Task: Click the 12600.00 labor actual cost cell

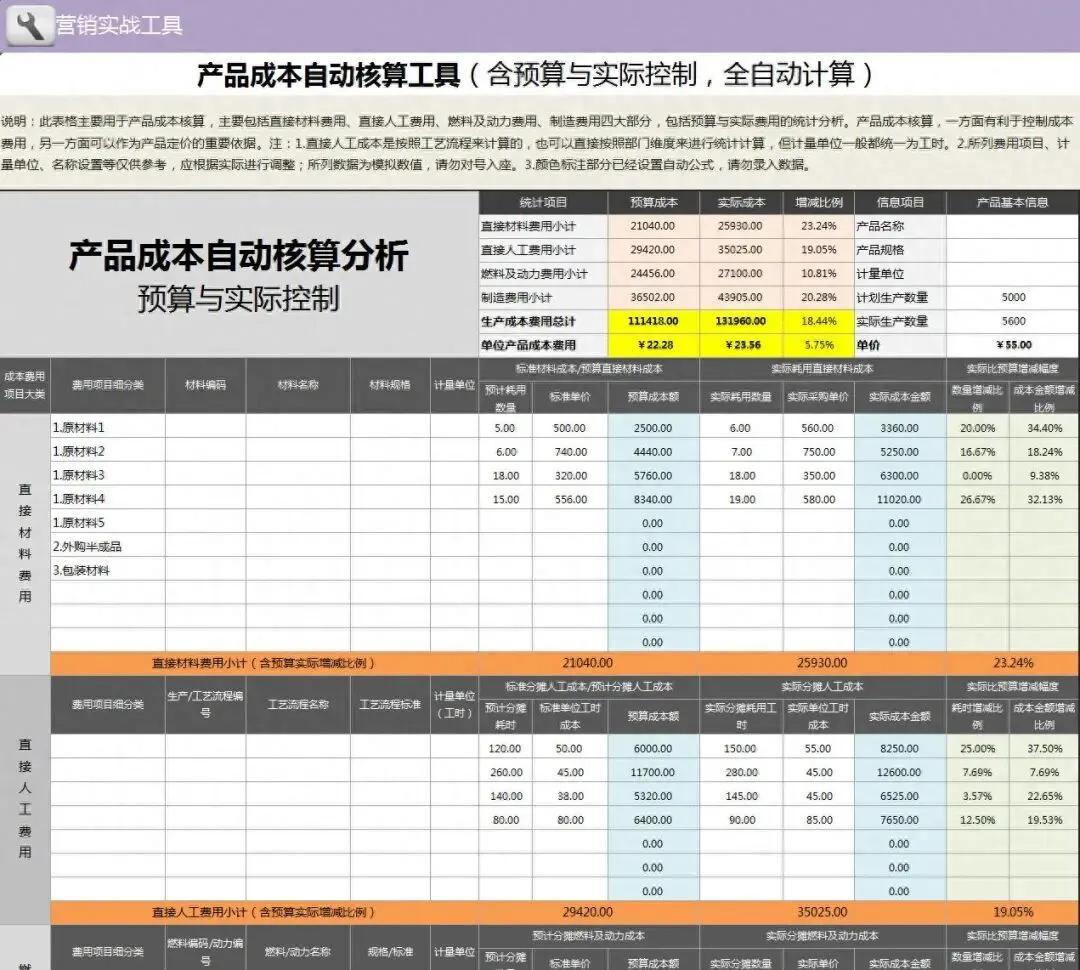Action: [900, 772]
